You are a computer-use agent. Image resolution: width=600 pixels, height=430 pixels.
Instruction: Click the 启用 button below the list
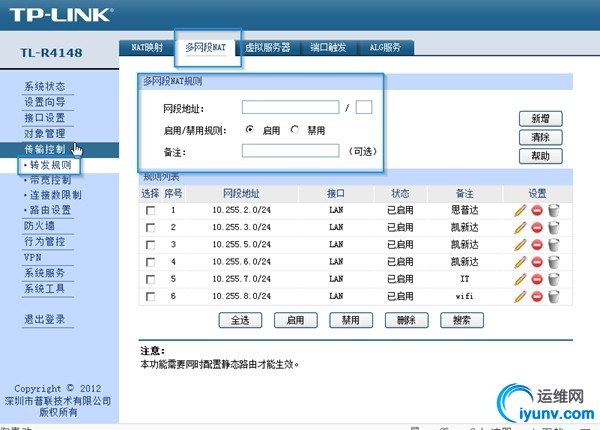coord(296,320)
